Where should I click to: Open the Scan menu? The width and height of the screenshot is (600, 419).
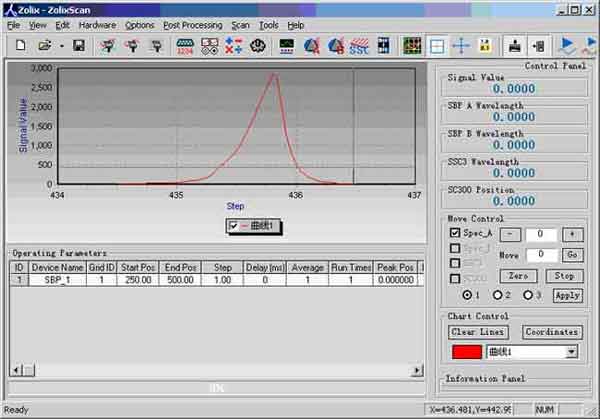click(x=240, y=24)
